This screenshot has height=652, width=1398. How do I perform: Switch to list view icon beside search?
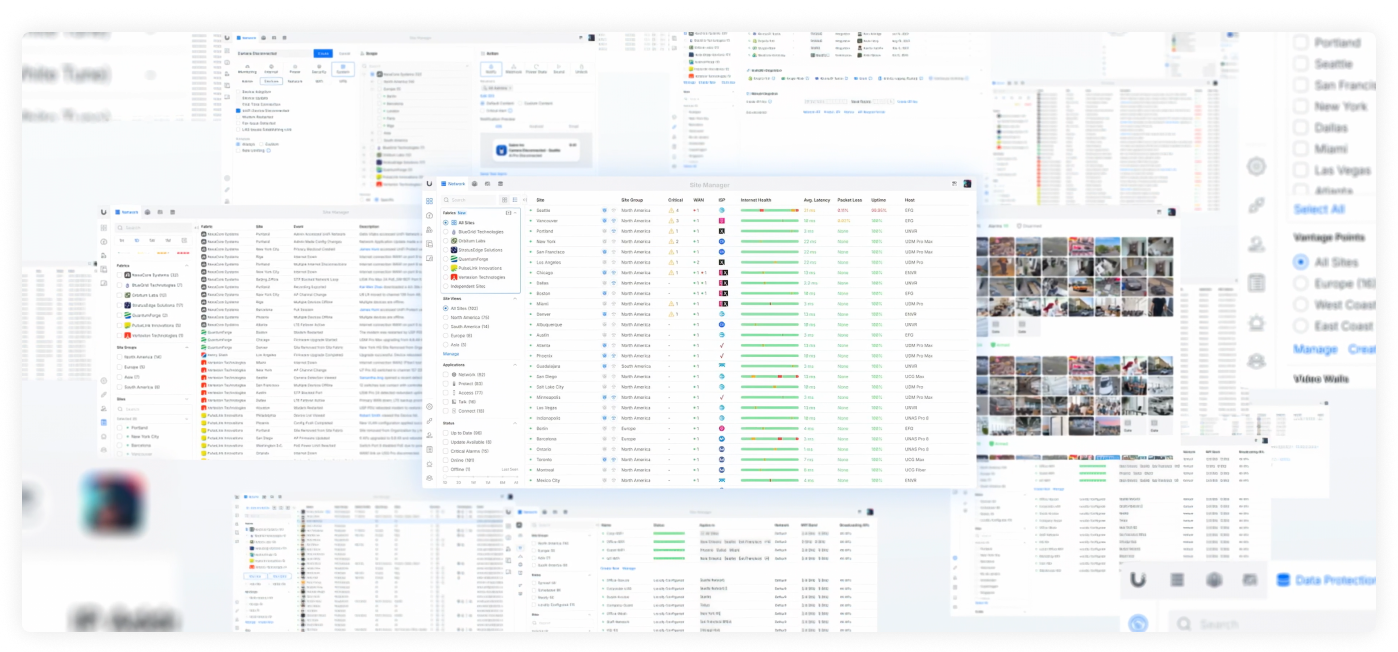515,200
